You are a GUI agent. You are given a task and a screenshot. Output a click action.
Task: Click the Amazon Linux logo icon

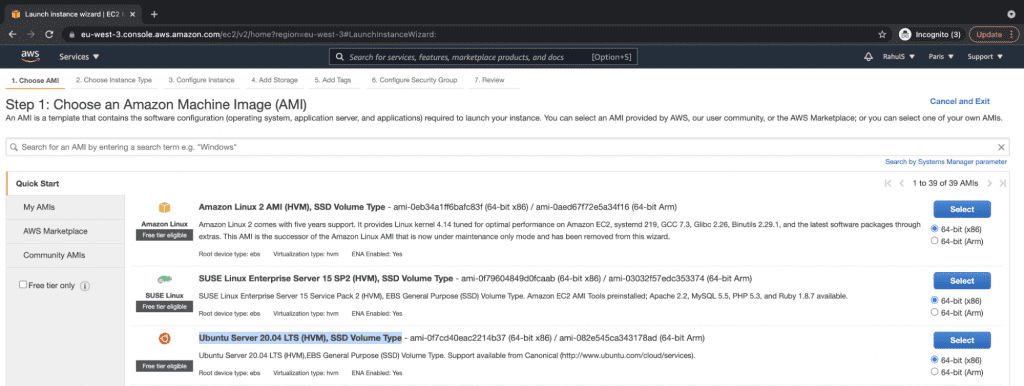pos(164,208)
